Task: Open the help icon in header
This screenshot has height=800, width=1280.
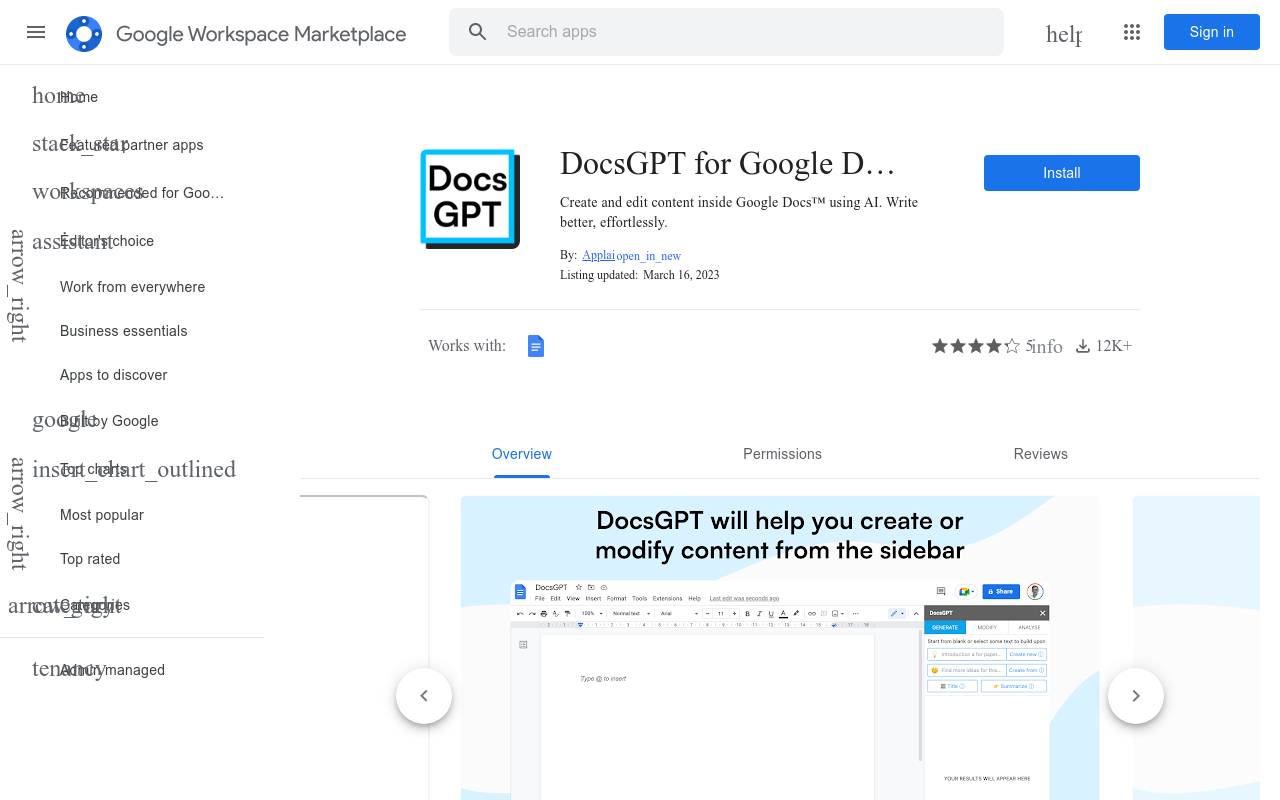Action: (x=1064, y=34)
